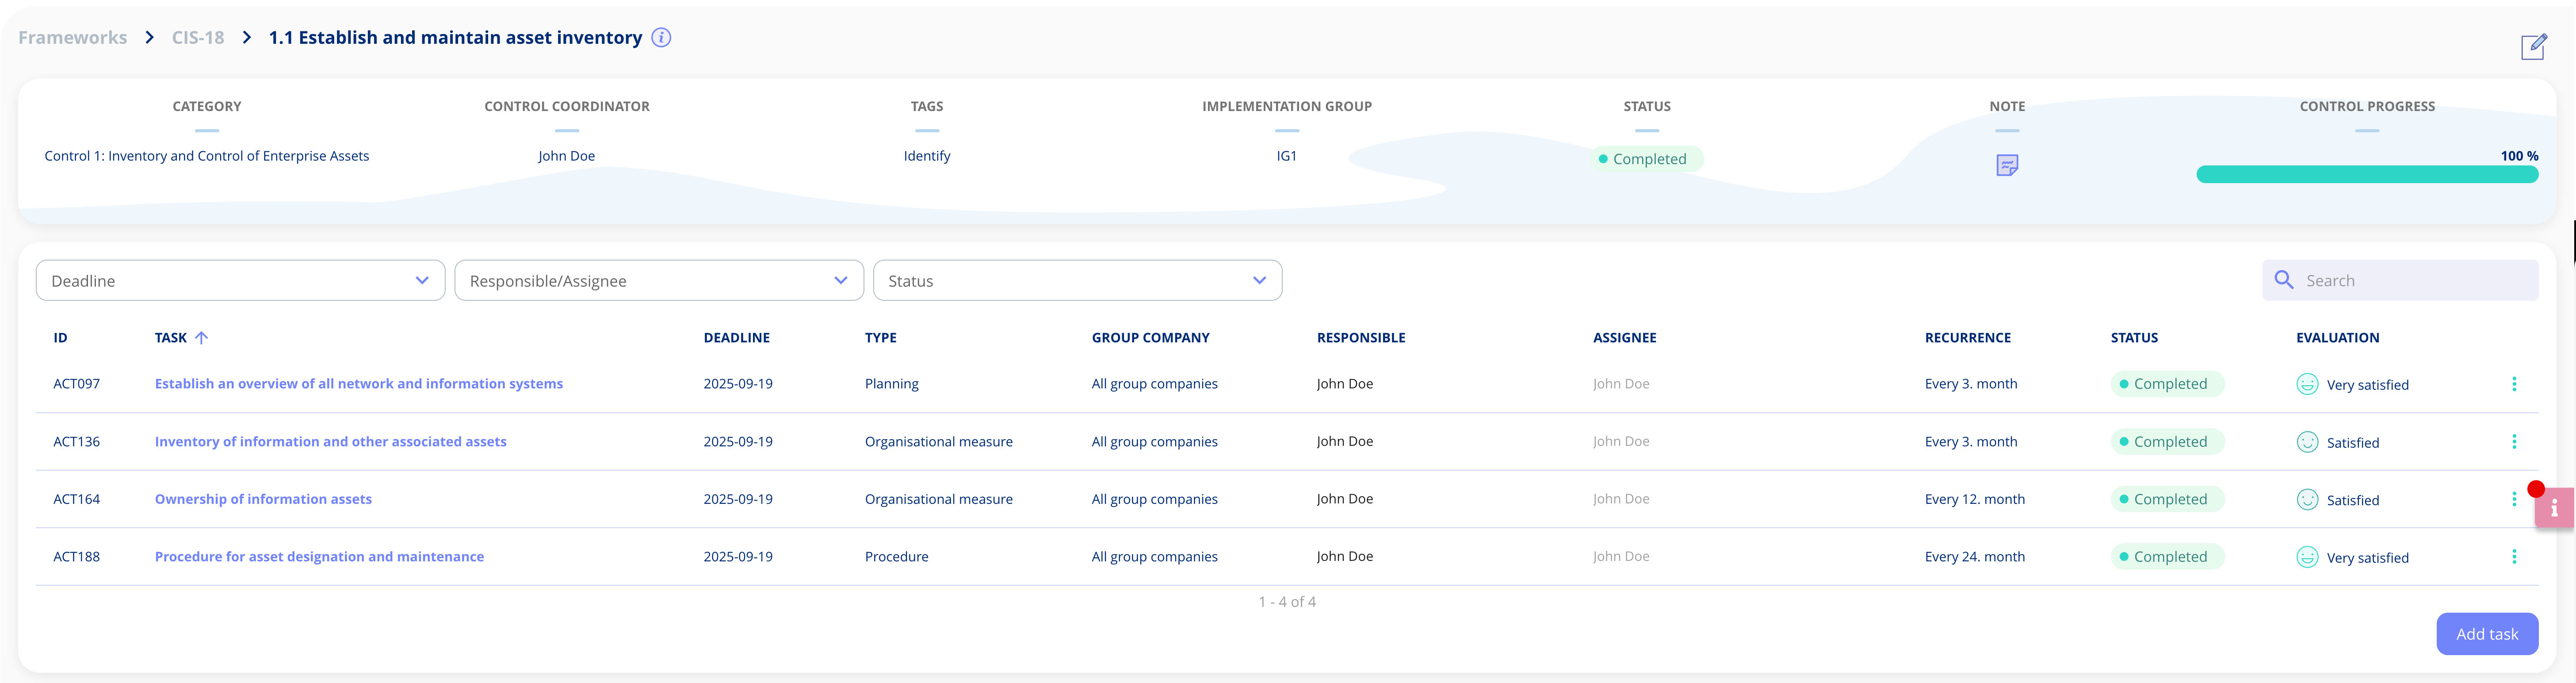Go to CIS-18 breadcrumb
The height and width of the screenshot is (683, 2576).
click(198, 38)
